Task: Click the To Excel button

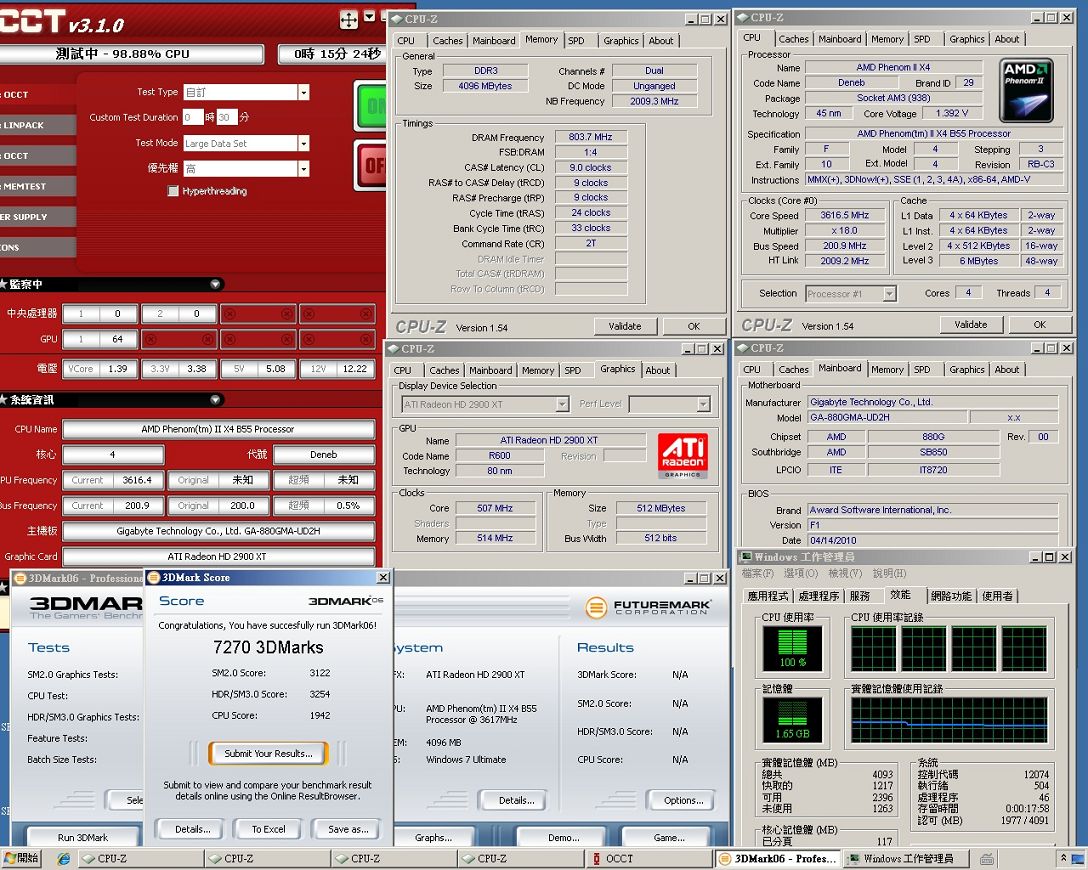Action: coord(268,829)
